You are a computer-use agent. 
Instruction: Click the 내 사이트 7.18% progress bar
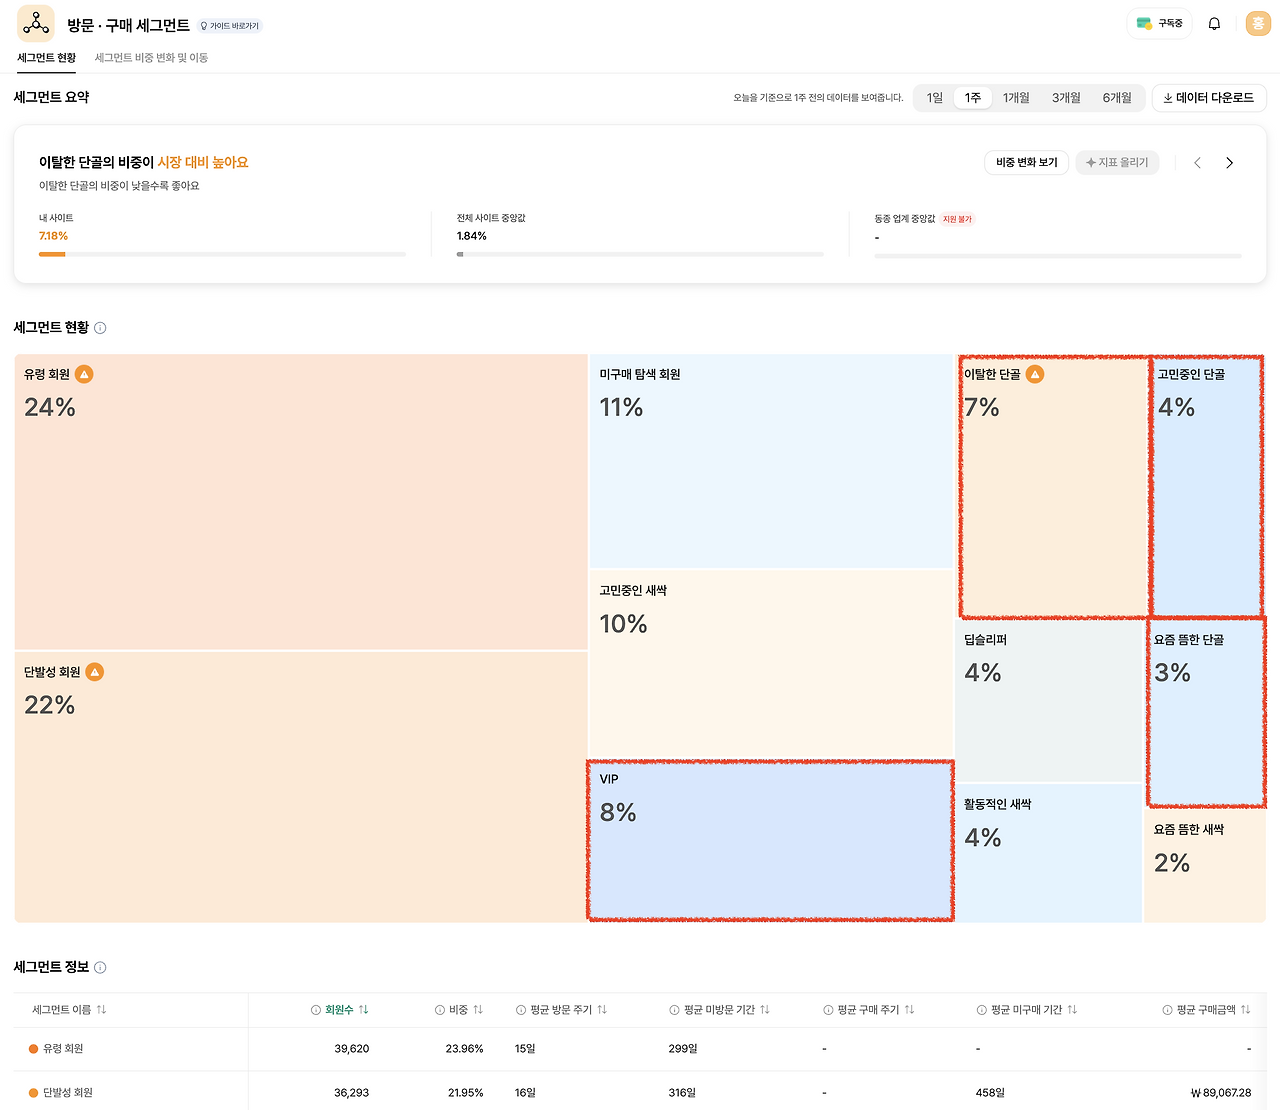pos(222,255)
